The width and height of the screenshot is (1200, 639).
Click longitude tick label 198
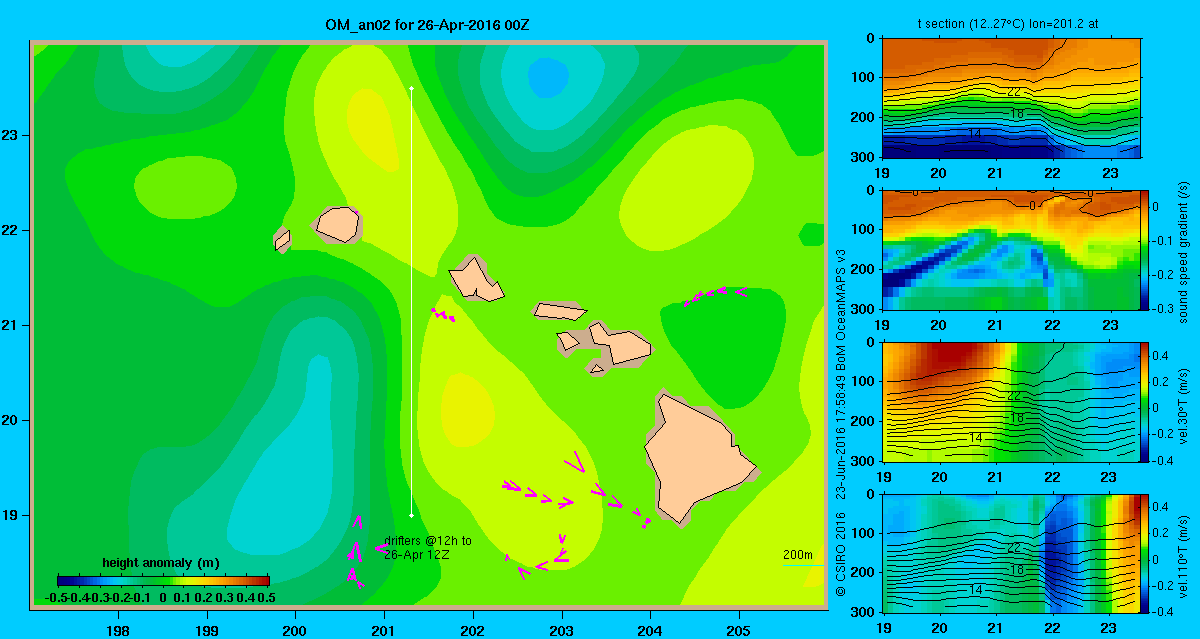pos(118,631)
